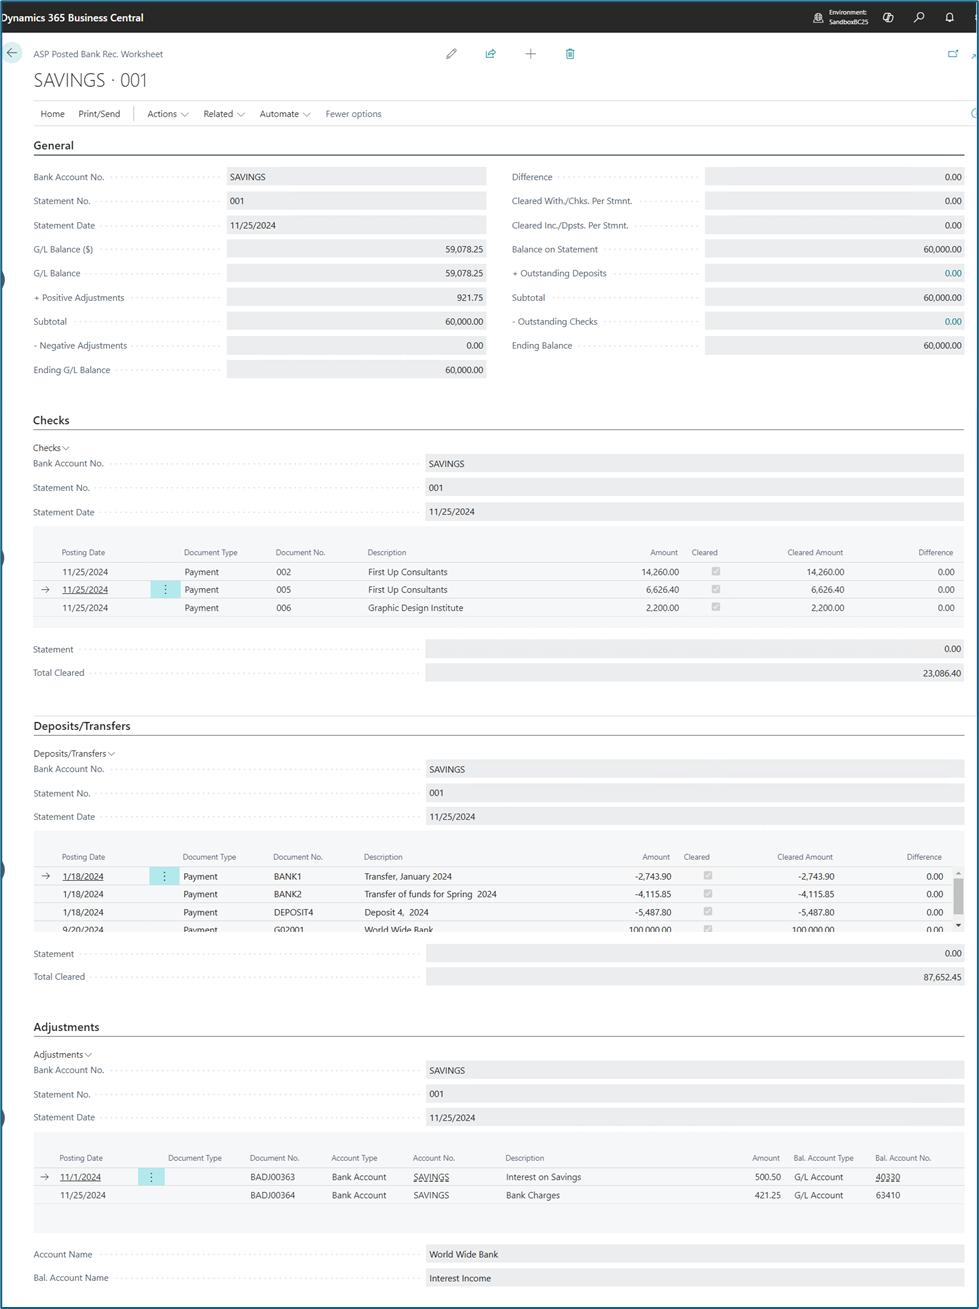Screen dimensions: 979x1309
Task: Open row menu for BANK1 deposit
Action: (165, 876)
